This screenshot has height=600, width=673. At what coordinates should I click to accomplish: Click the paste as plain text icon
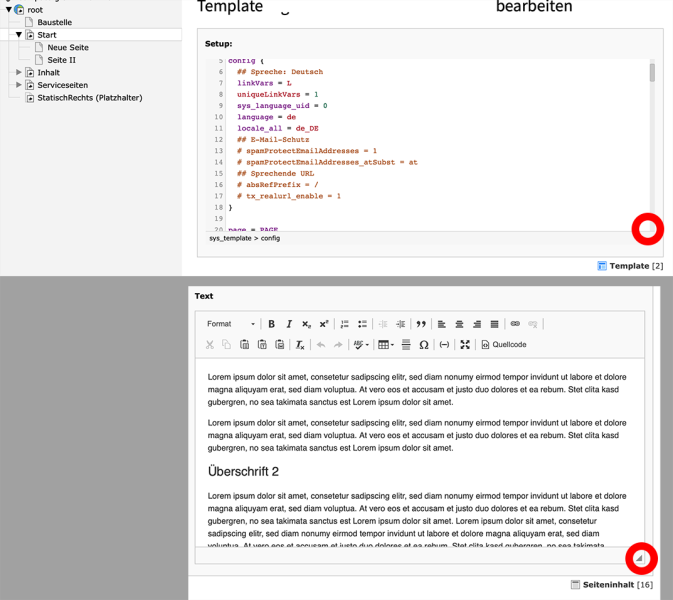[262, 345]
